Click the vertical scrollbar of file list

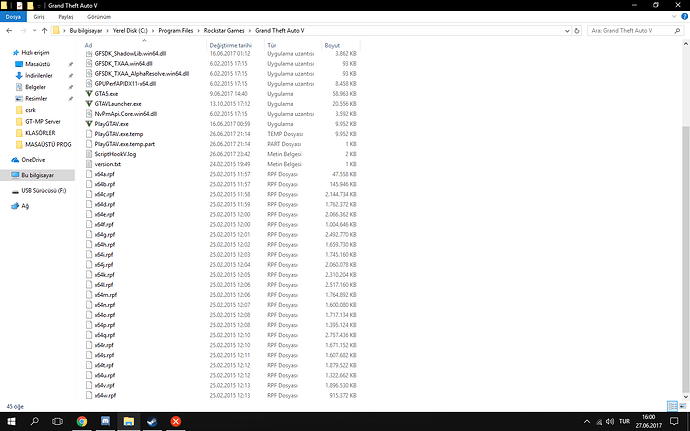click(686, 260)
